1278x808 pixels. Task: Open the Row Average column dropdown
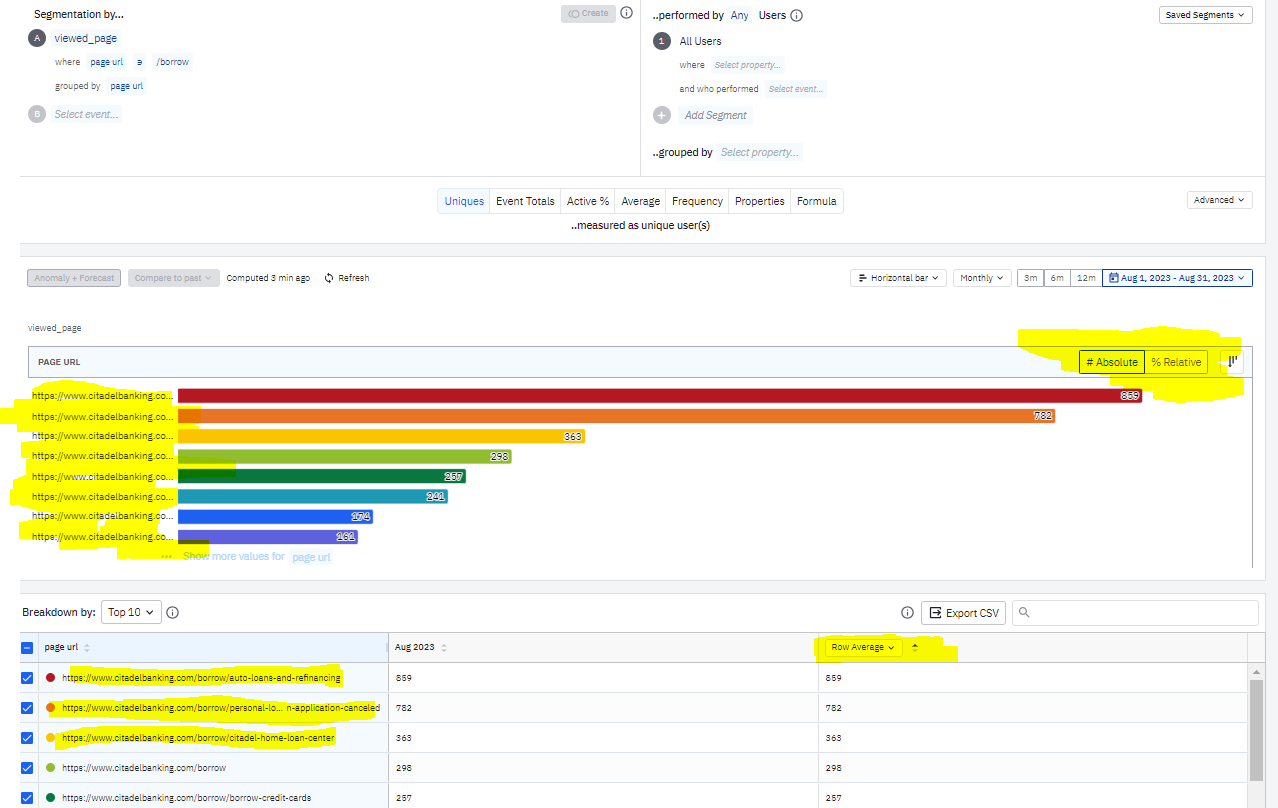(863, 647)
